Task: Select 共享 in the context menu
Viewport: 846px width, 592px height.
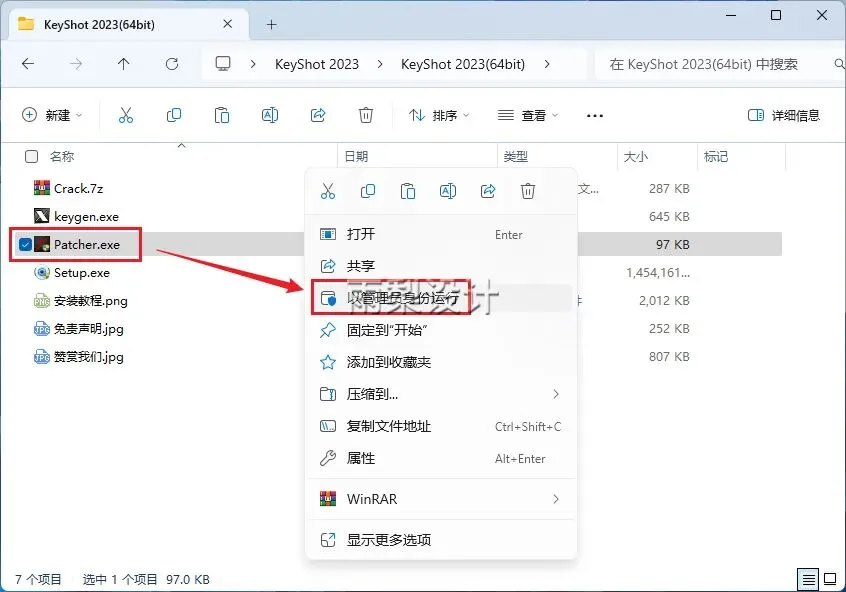Action: click(x=441, y=266)
